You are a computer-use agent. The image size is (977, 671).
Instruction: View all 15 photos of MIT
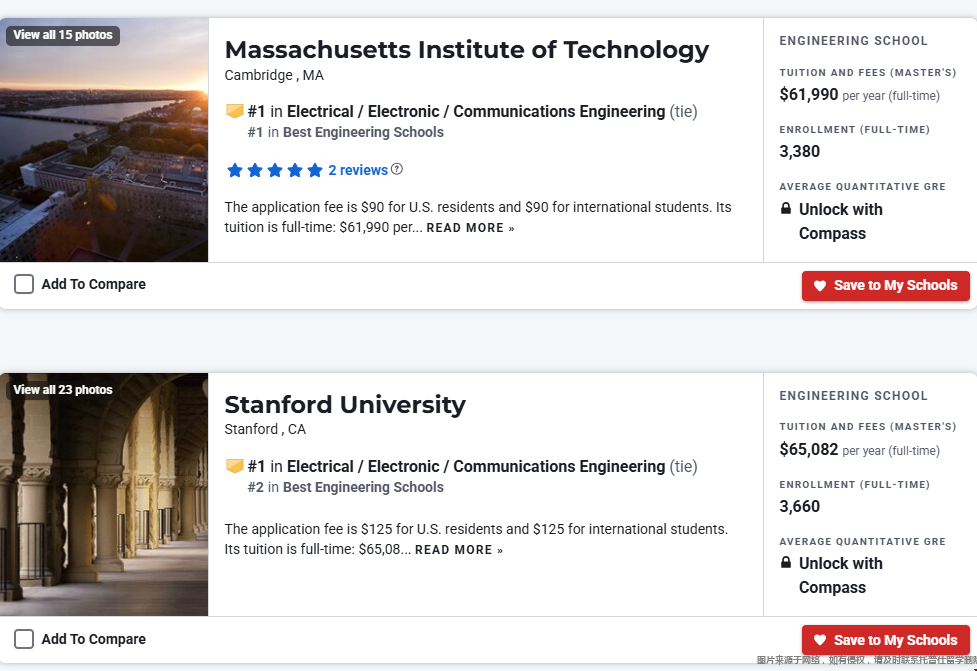tap(63, 35)
